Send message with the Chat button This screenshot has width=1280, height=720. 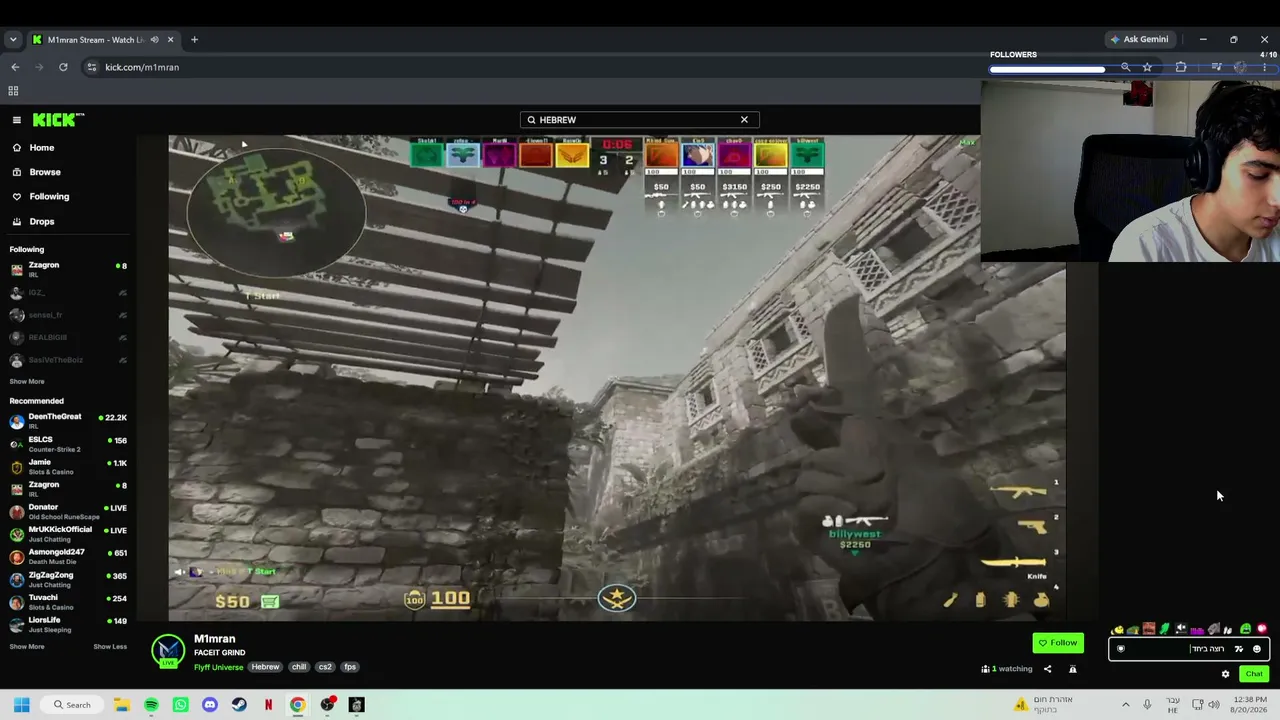(x=1254, y=674)
